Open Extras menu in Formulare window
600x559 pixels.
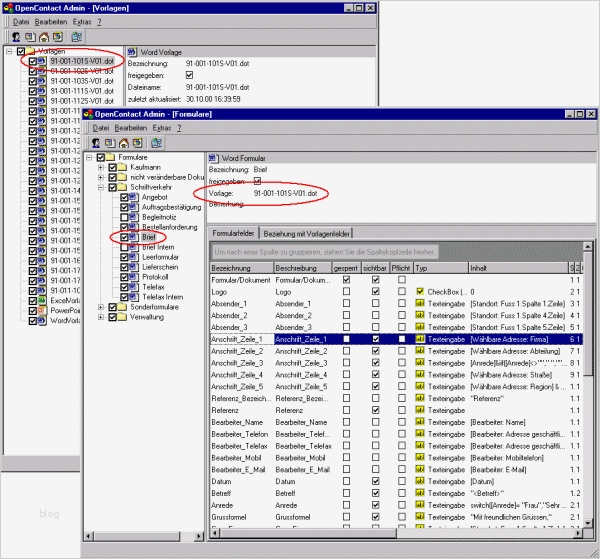[x=161, y=128]
